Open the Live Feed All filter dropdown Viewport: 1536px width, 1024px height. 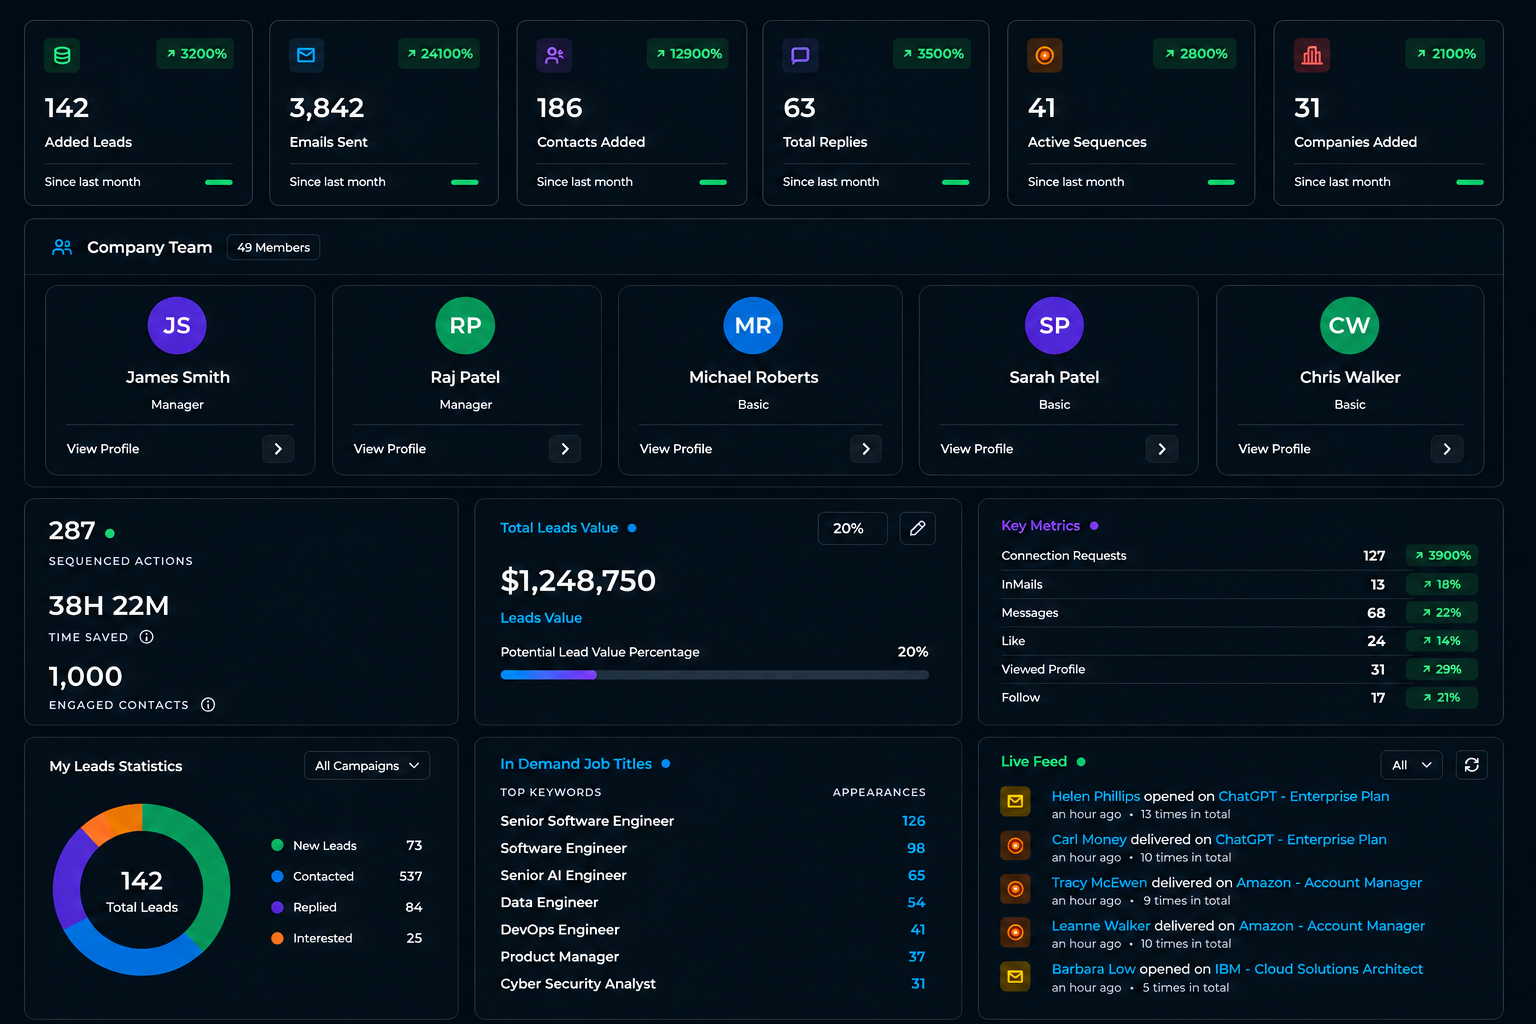1411,765
